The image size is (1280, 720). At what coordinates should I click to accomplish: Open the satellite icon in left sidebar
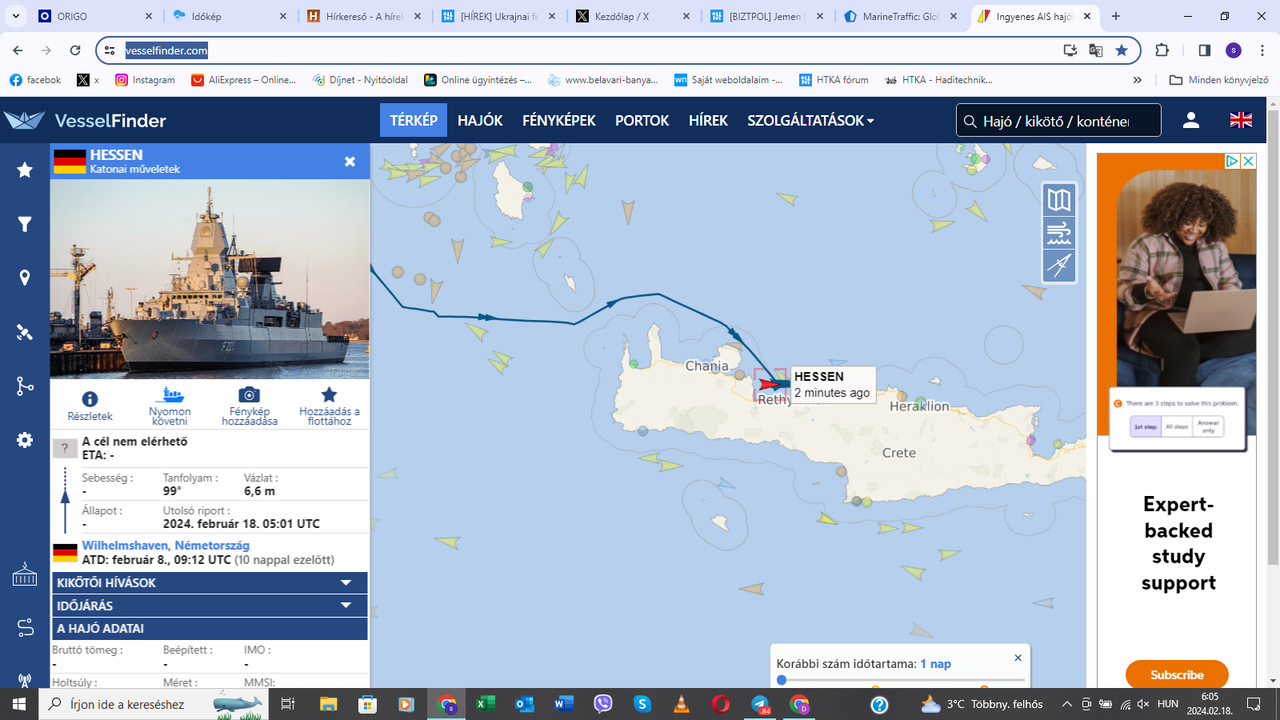pos(25,332)
